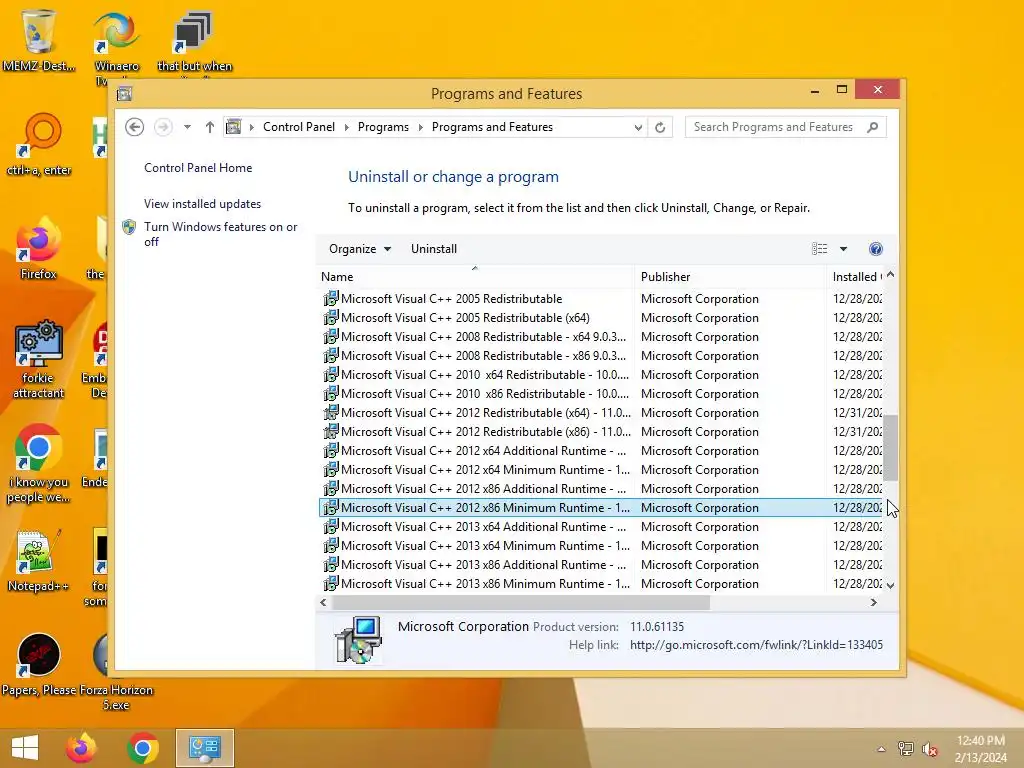1024x768 pixels.
Task: Expand arrow after Control Panel breadcrumb
Action: click(x=346, y=127)
